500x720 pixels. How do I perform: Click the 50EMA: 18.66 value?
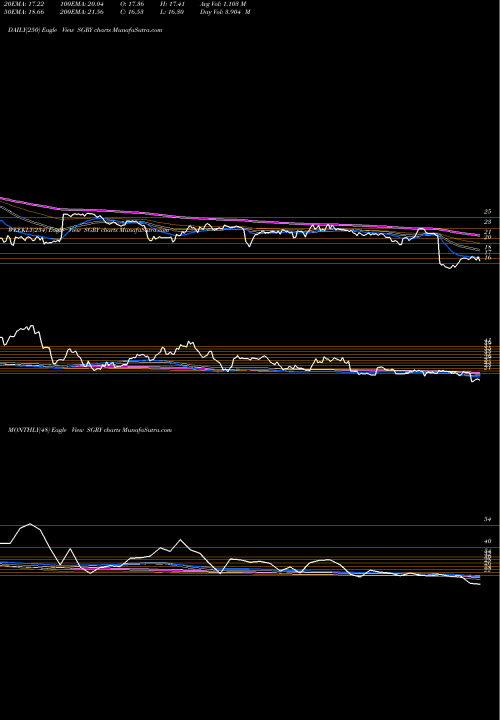point(22,12)
